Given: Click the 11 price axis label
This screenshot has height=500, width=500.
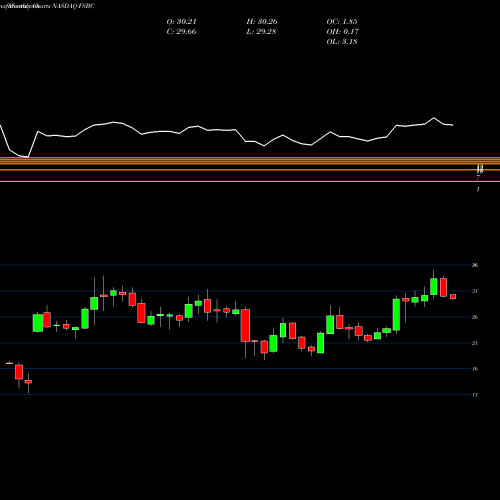Looking at the screenshot, I should click(475, 395).
